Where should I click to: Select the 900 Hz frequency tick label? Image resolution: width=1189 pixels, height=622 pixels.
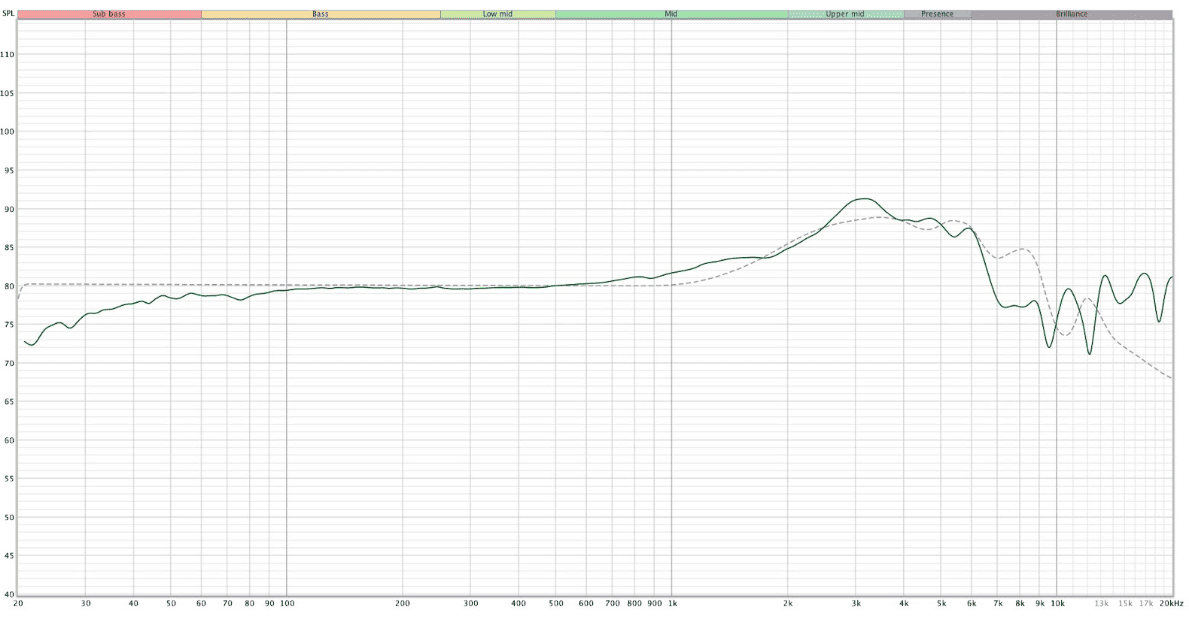[654, 604]
